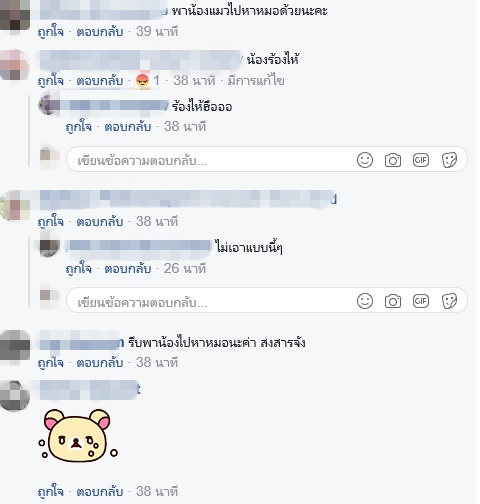Like the ร้องไห้ฮืออออ reply
Screen dimensions: 480x504
pyautogui.click(x=79, y=127)
